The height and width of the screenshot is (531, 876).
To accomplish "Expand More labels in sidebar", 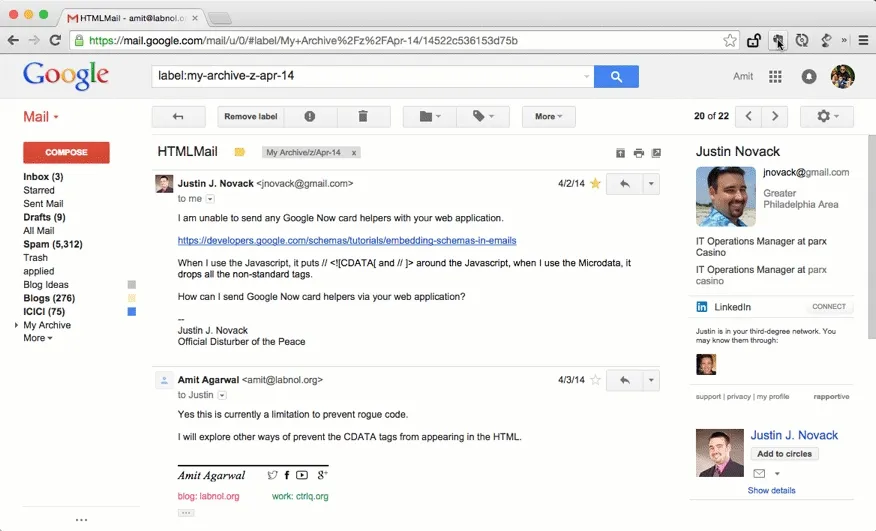I will (37, 338).
